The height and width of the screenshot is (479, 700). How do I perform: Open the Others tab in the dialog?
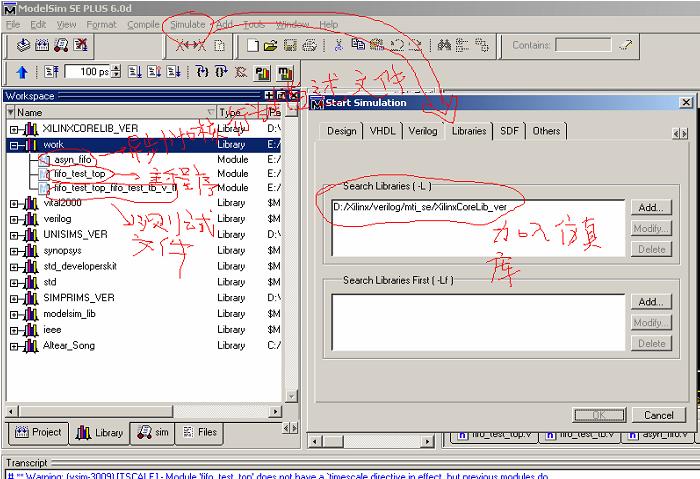tap(546, 131)
